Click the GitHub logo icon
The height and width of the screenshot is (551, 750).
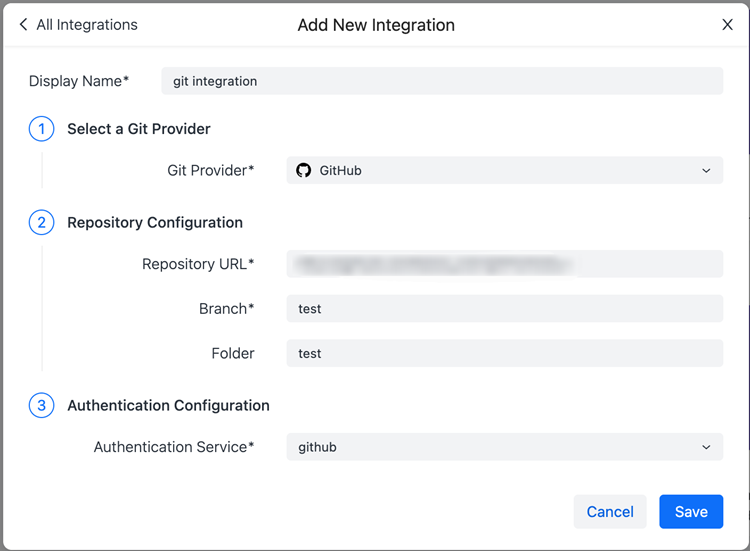tap(304, 171)
